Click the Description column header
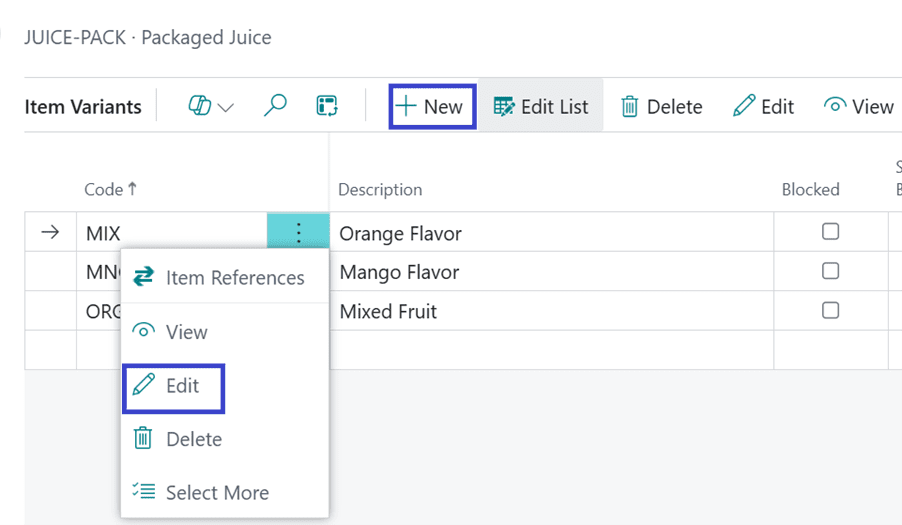The image size is (902, 525). [x=380, y=189]
